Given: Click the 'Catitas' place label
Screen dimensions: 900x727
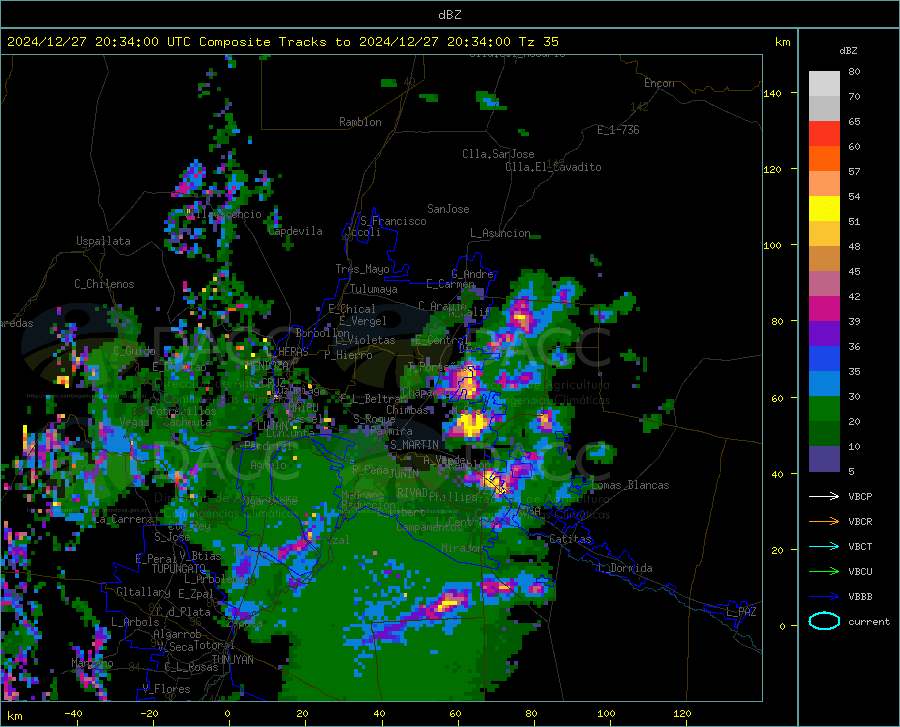Looking at the screenshot, I should 570,539.
